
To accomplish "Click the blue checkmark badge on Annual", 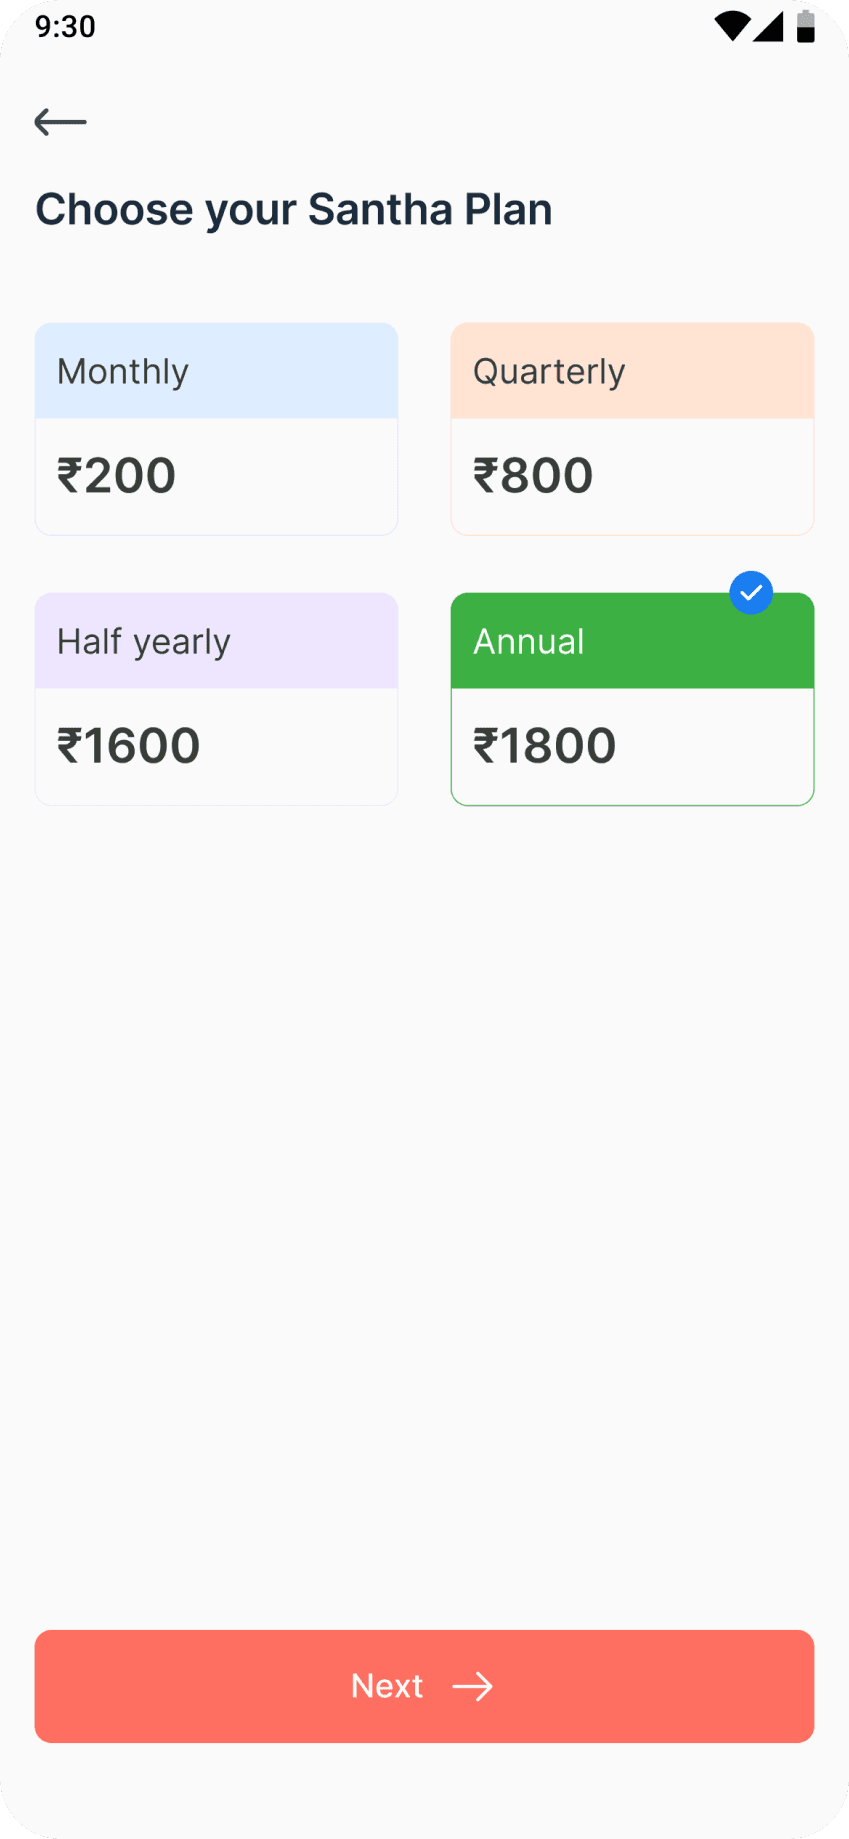I will (x=751, y=592).
